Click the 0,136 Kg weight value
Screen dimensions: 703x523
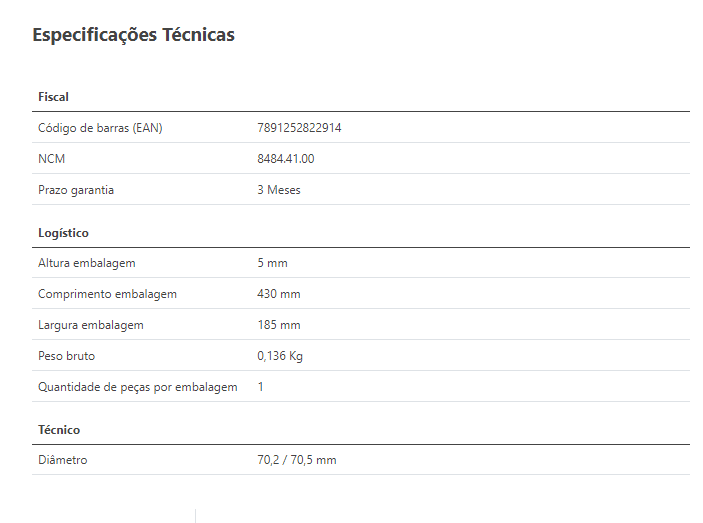280,356
